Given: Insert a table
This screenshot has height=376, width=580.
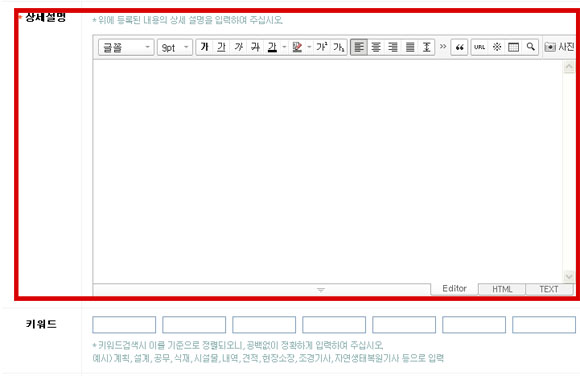Looking at the screenshot, I should (x=513, y=47).
